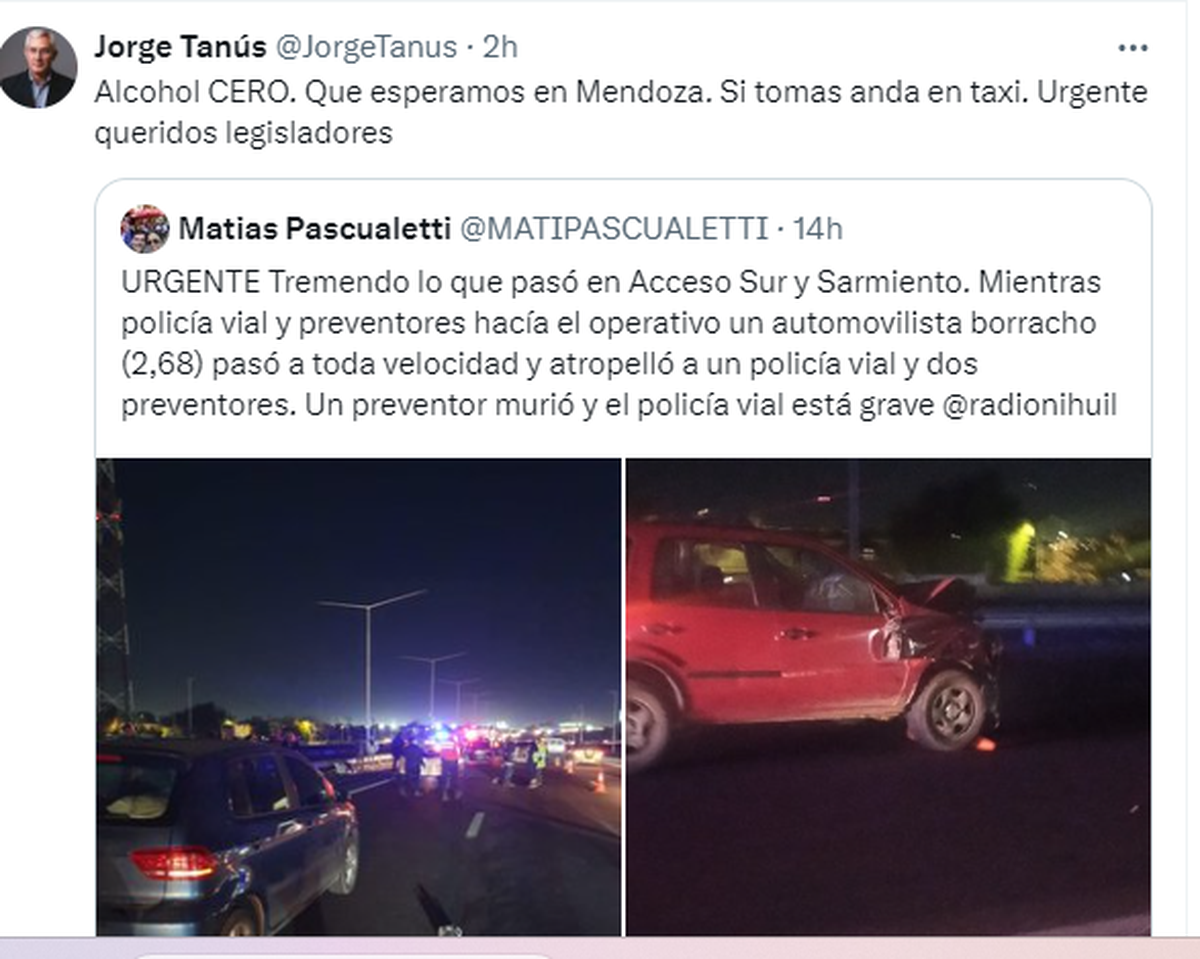The width and height of the screenshot is (1200, 959).
Task: Open quoted tweet text beginning URGENTE Tremendo
Action: tap(619, 344)
